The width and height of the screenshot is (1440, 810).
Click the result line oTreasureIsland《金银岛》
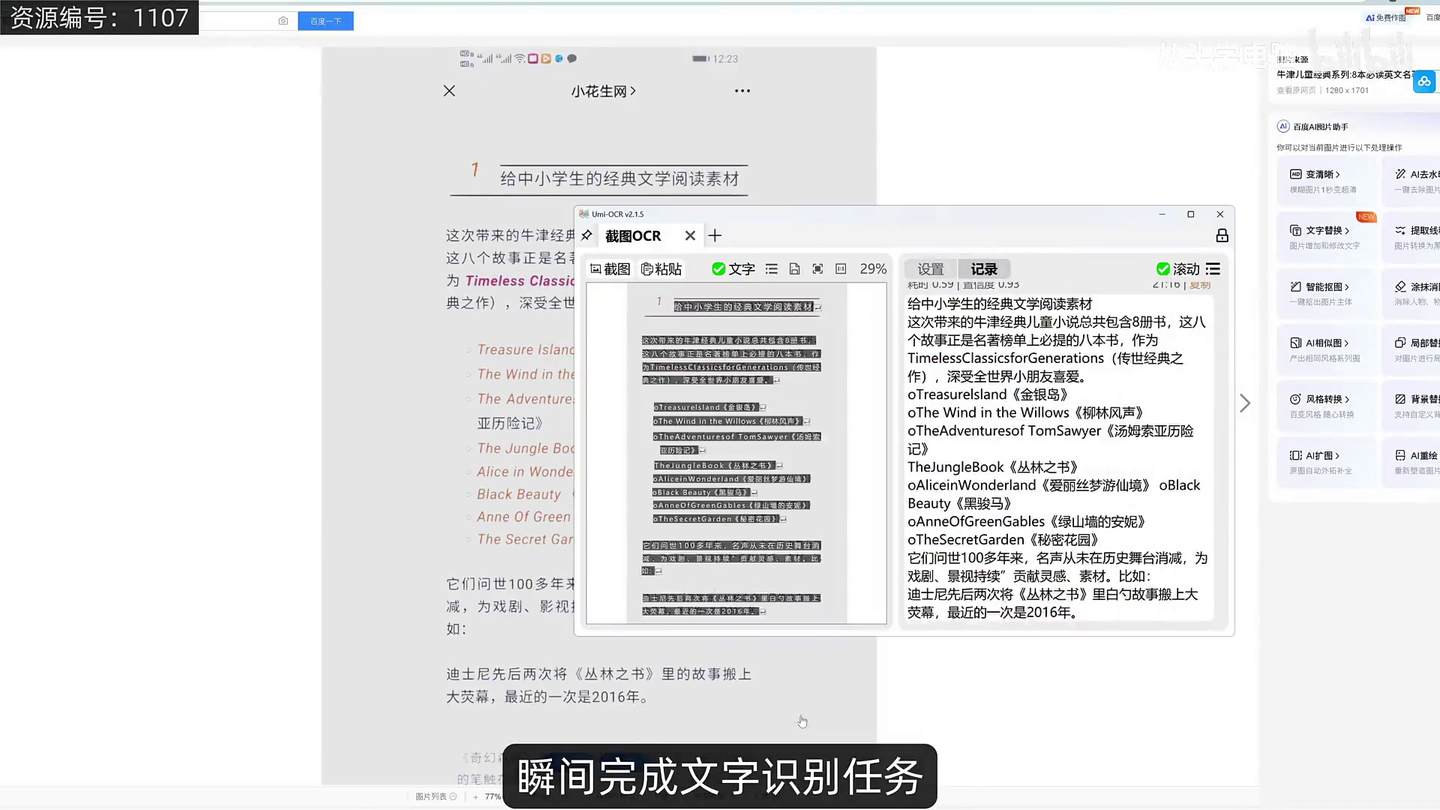click(x=988, y=395)
